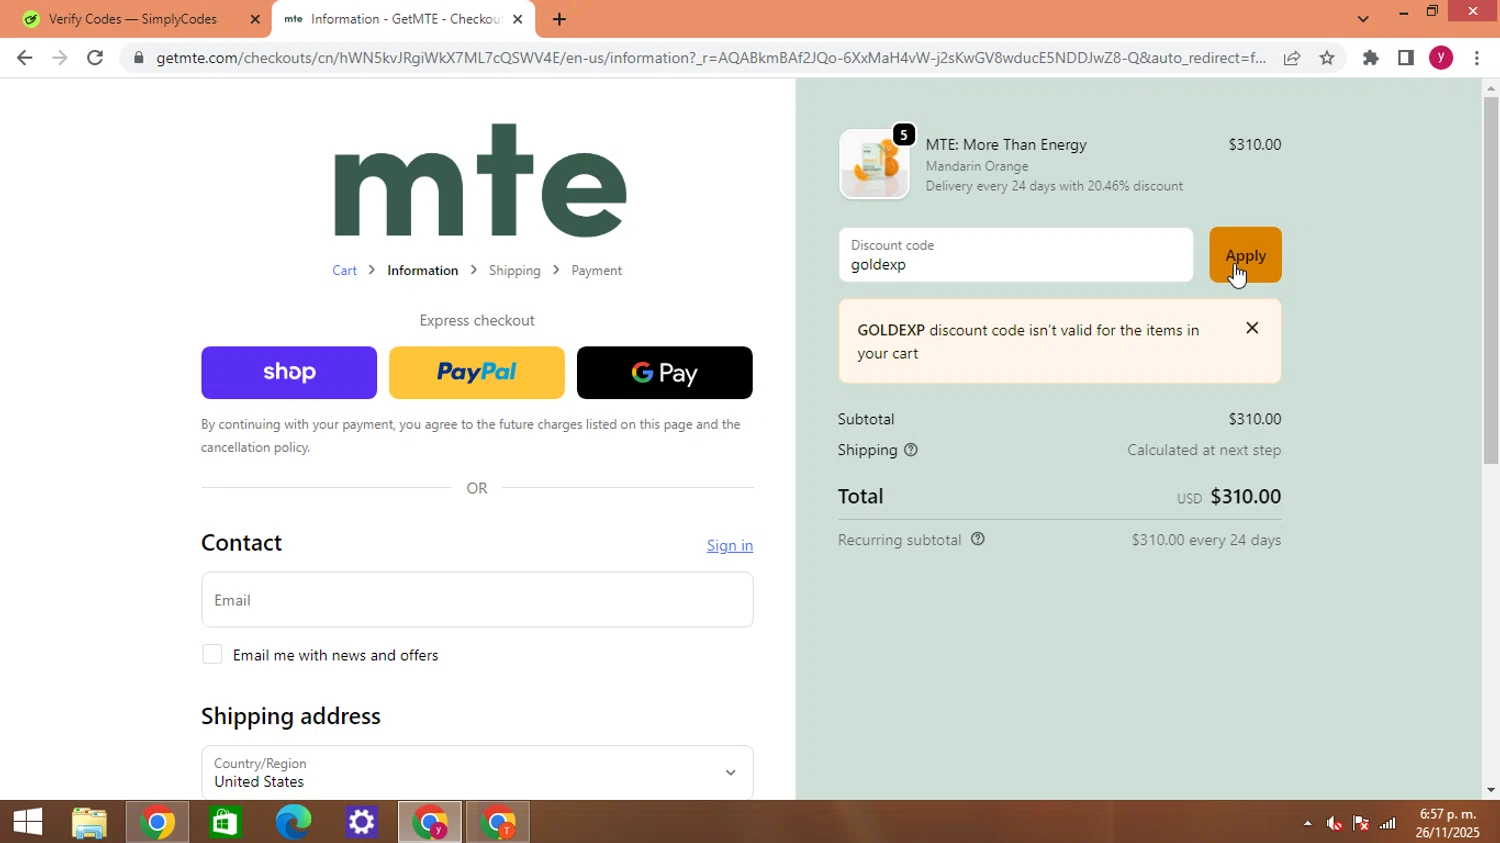Open the Settings gear taskbar app
The image size is (1500, 843).
pos(361,822)
